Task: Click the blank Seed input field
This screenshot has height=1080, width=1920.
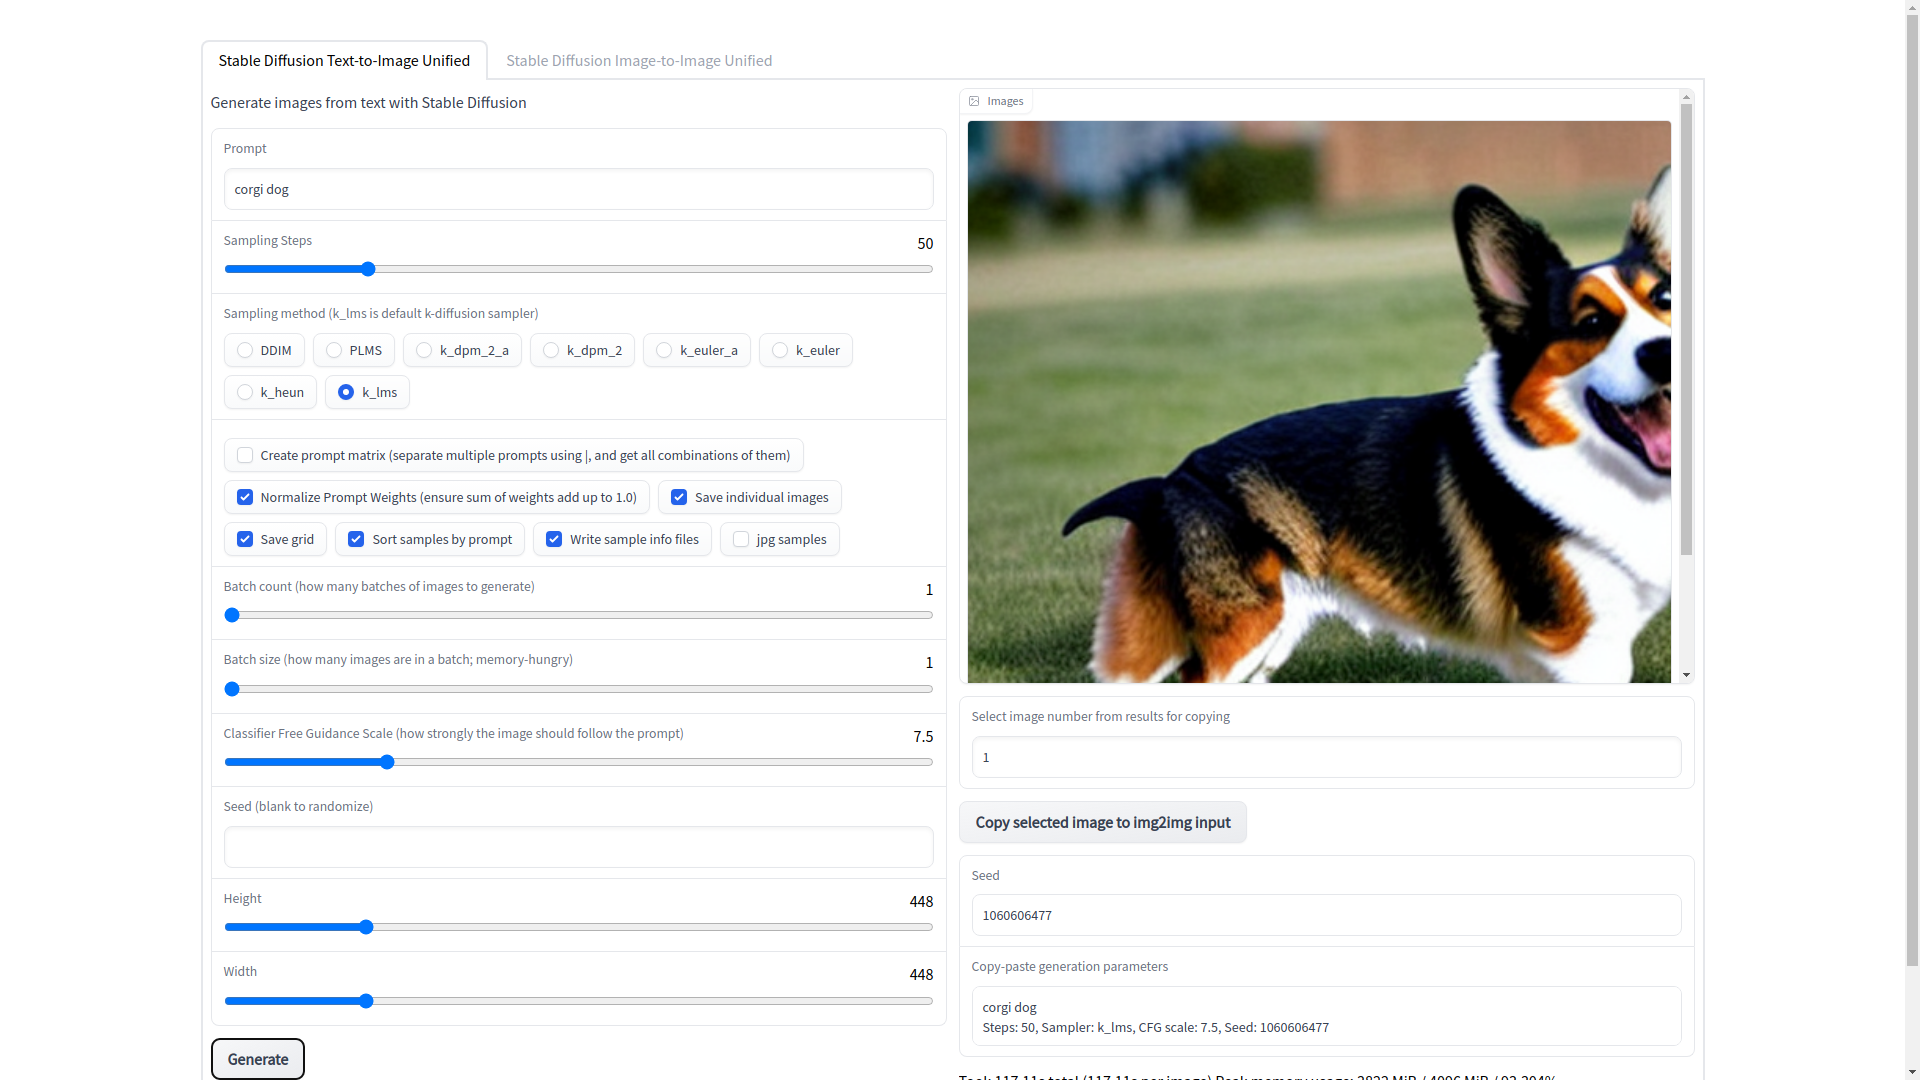Action: click(578, 847)
